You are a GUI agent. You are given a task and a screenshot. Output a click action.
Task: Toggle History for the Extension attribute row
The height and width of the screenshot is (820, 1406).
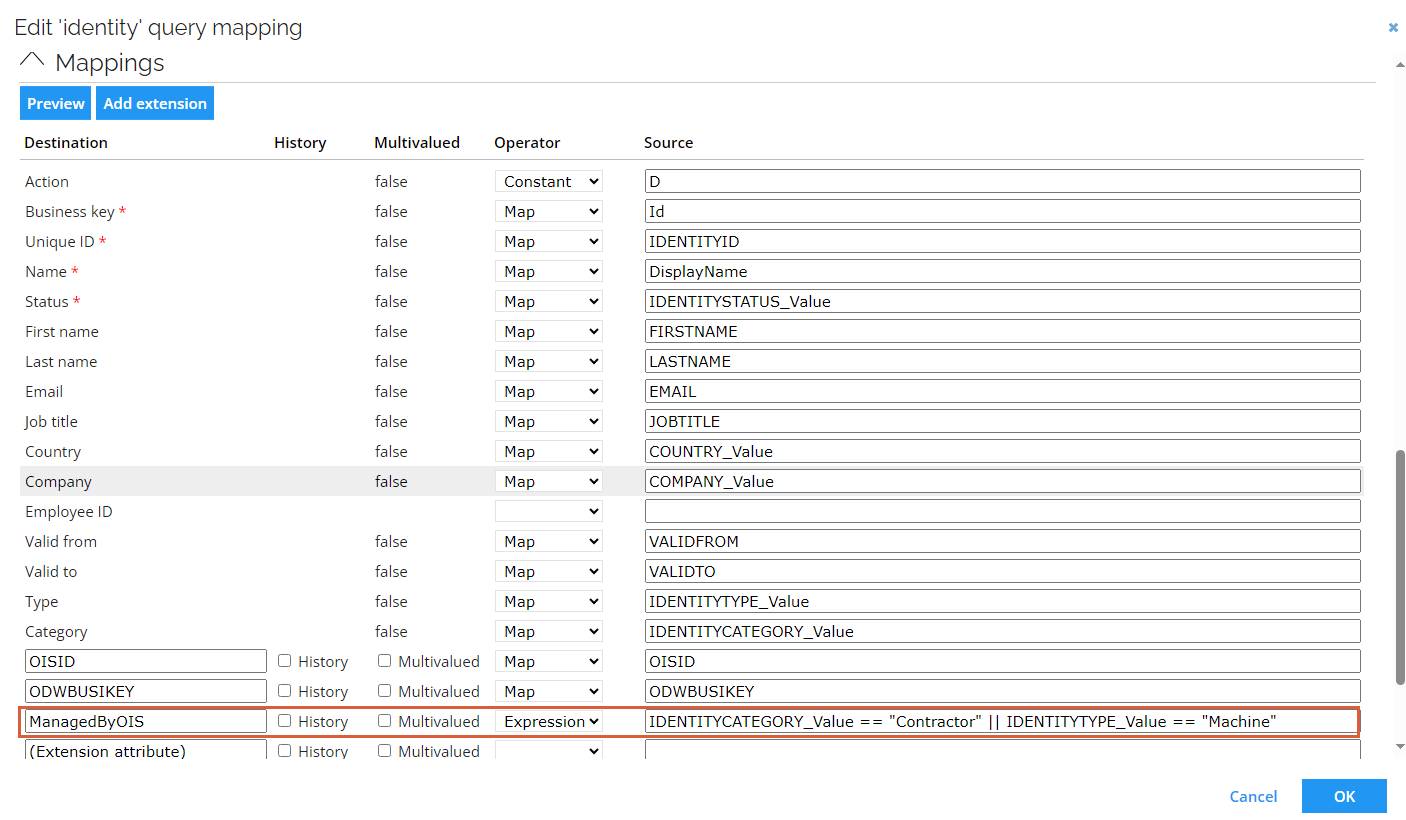pyautogui.click(x=285, y=751)
